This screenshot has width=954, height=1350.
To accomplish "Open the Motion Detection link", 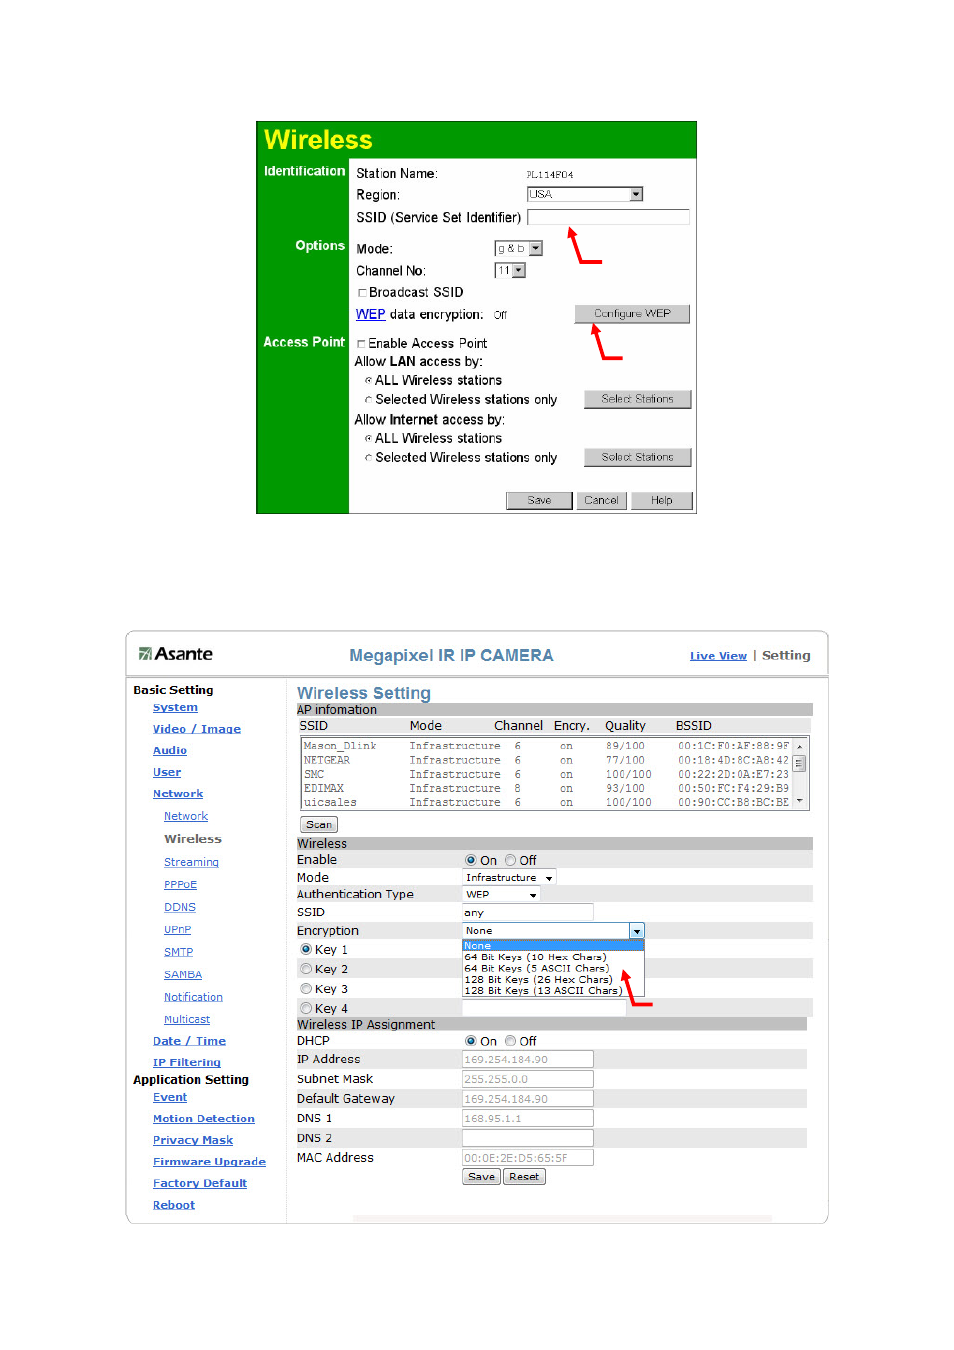I will (204, 1119).
